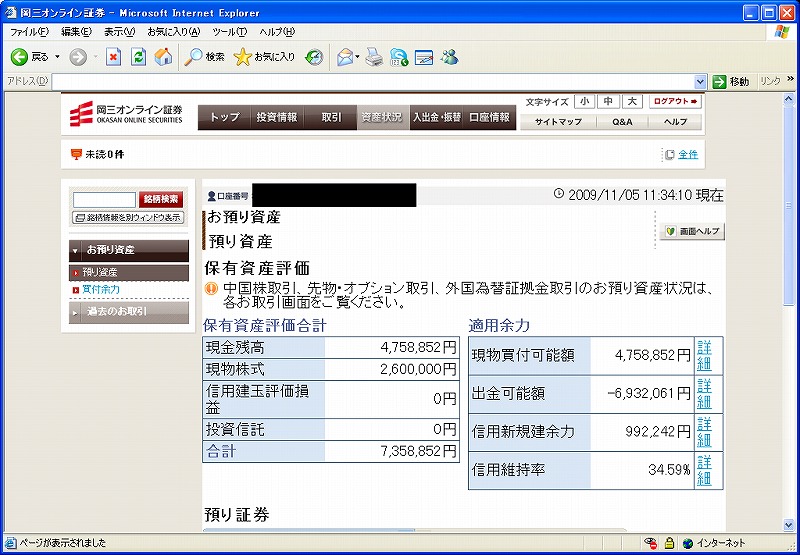800x555 pixels.
Task: Set text size to 中 (medium)
Action: pyautogui.click(x=608, y=102)
